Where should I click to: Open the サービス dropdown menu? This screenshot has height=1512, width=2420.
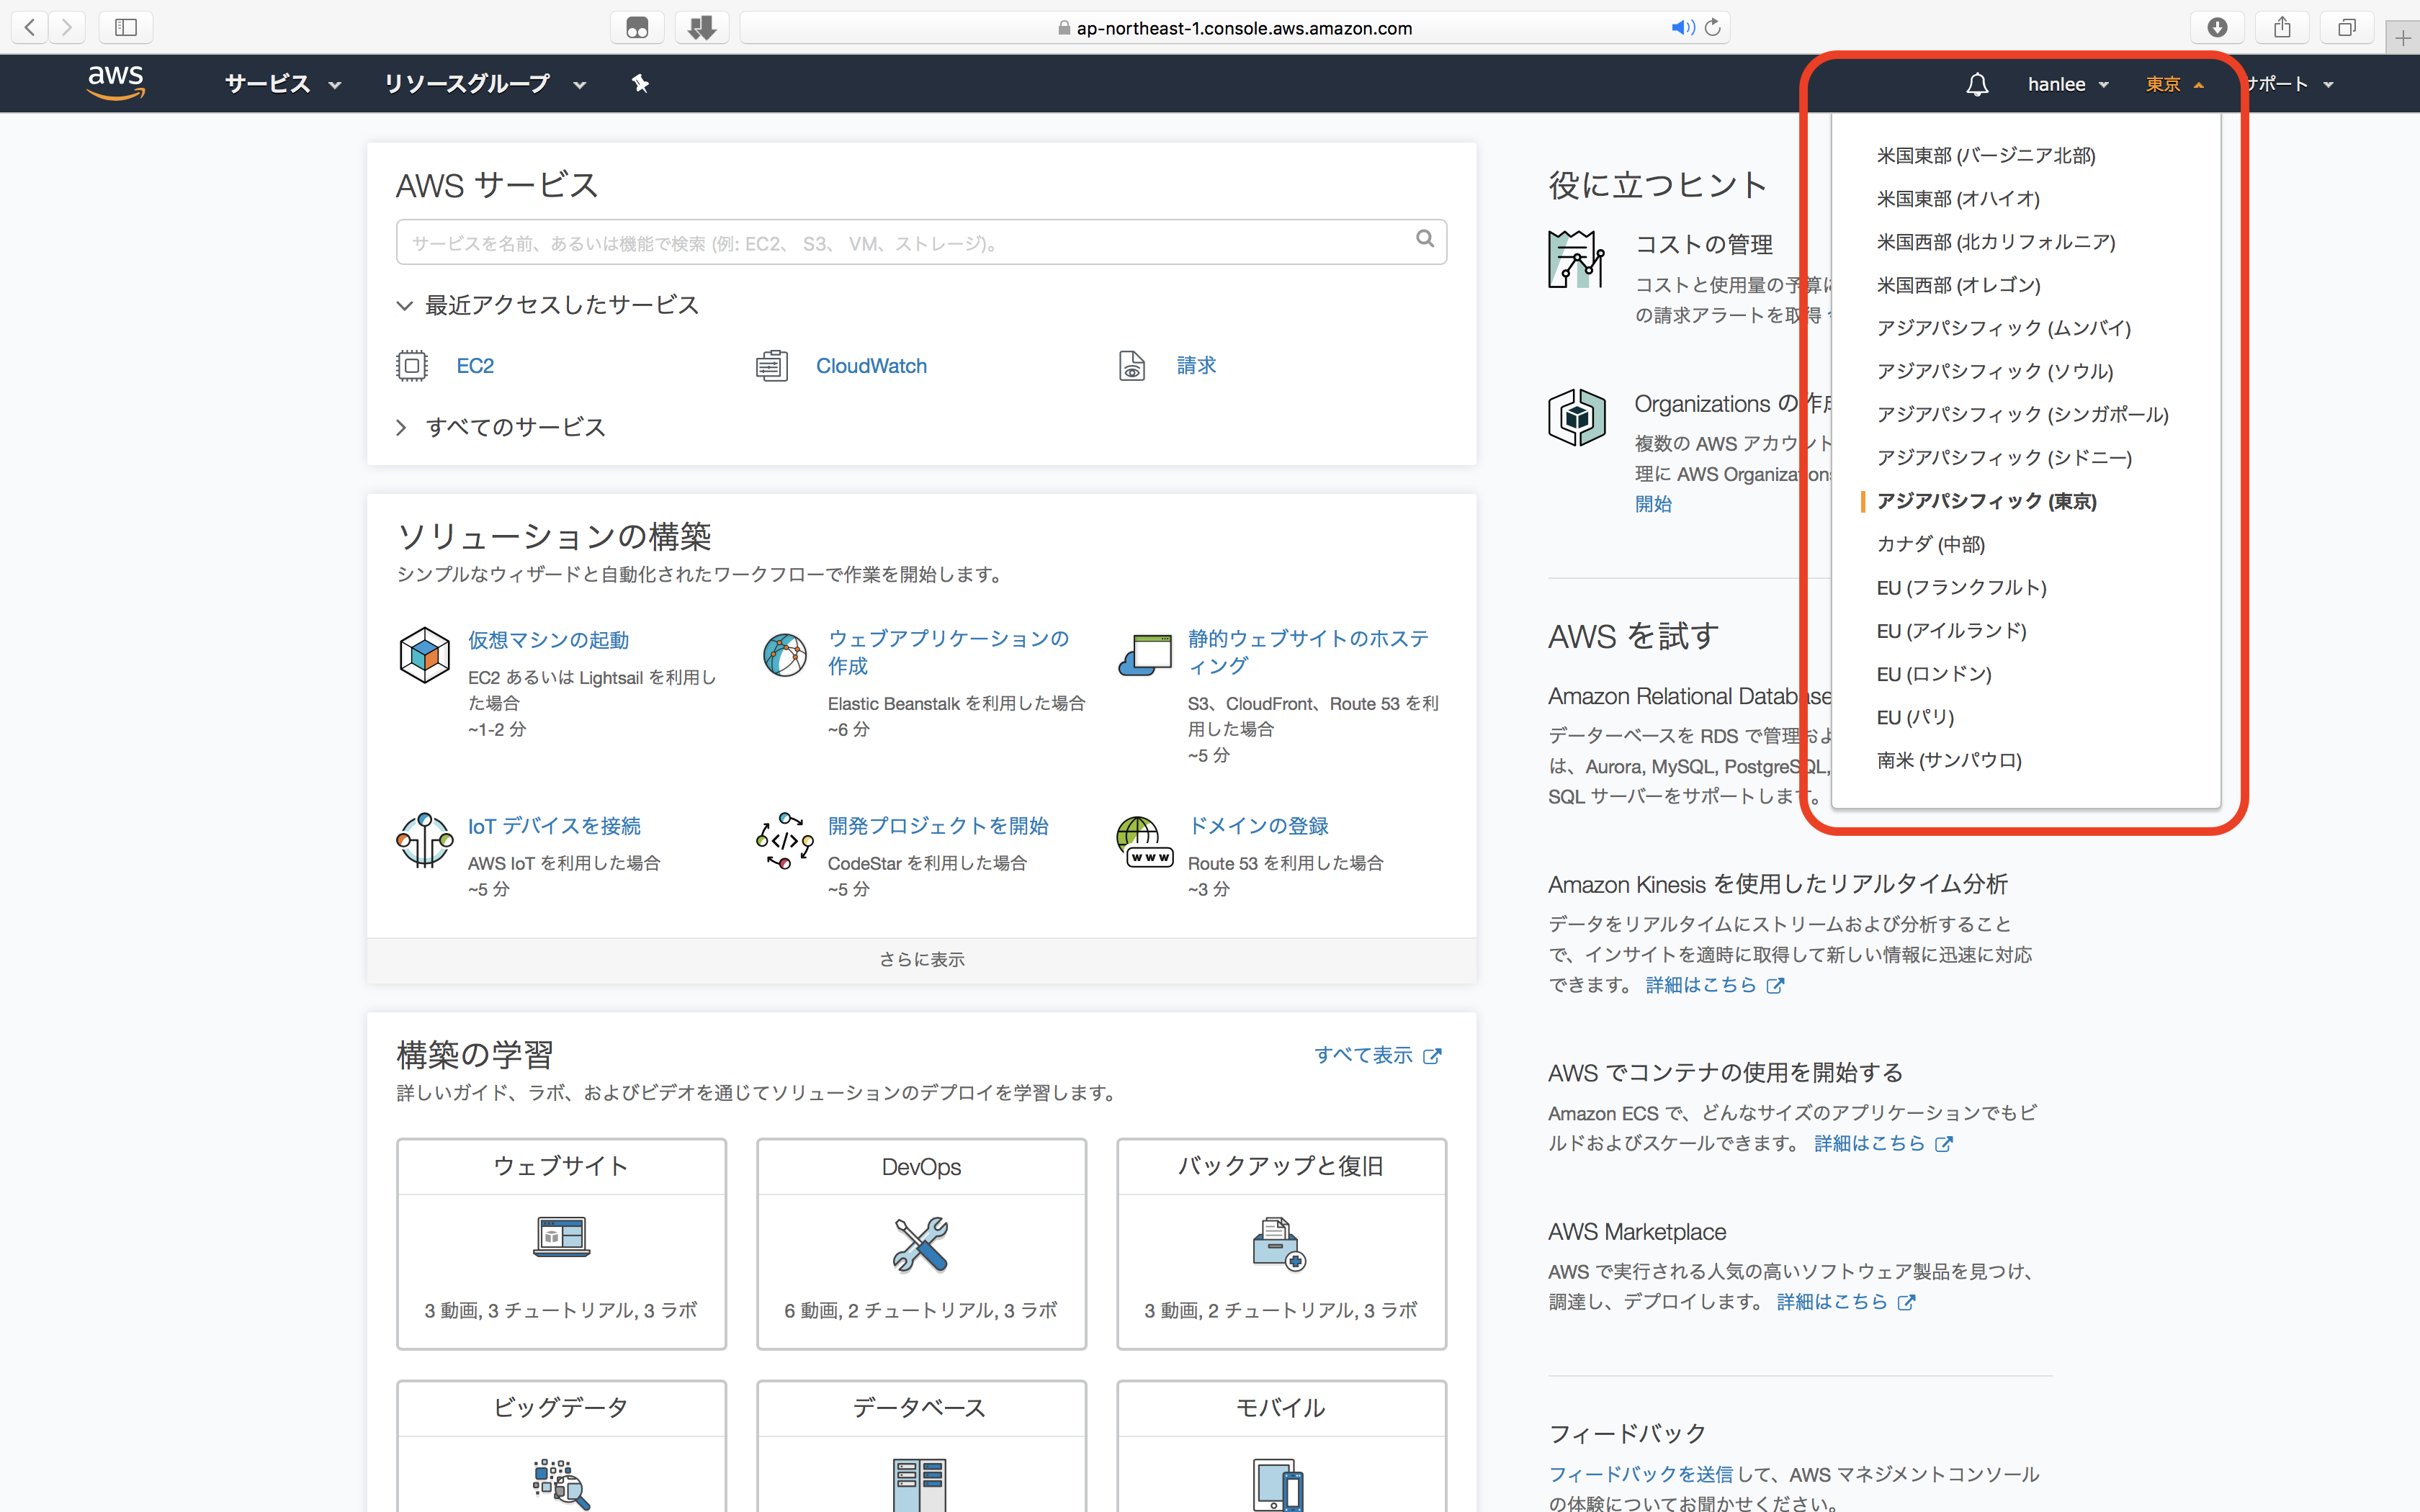[x=283, y=84]
